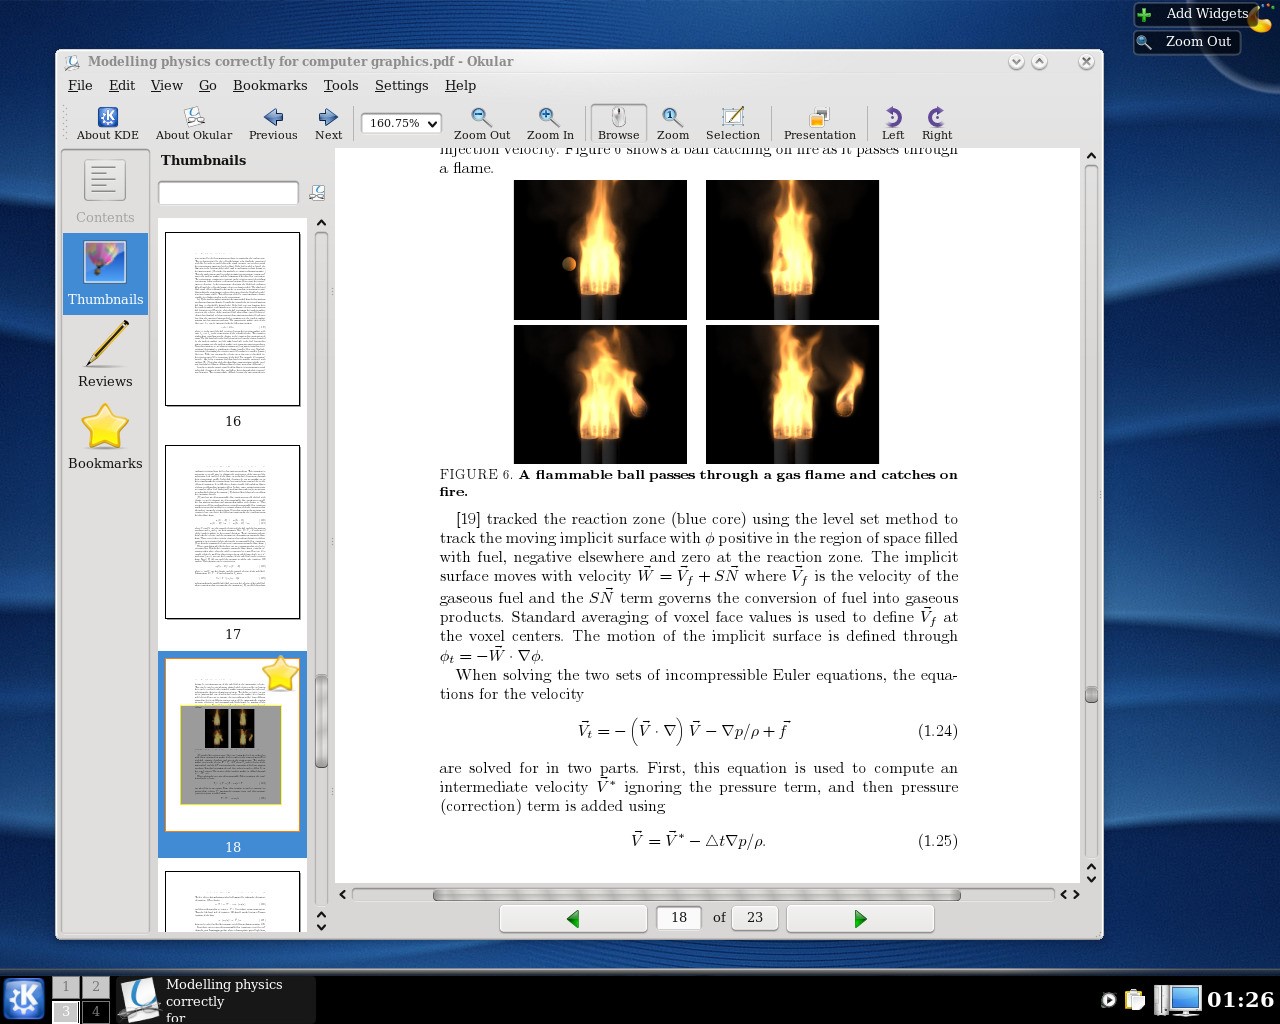Click the green next-page arrow button
Viewport: 1280px width, 1024px height.
(860, 918)
